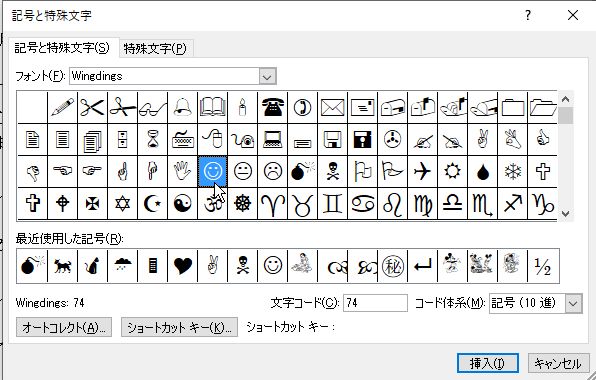Screen dimensions: 596x380
Task: Select the 記号と特殊文字(S) tab
Action: pos(62,48)
